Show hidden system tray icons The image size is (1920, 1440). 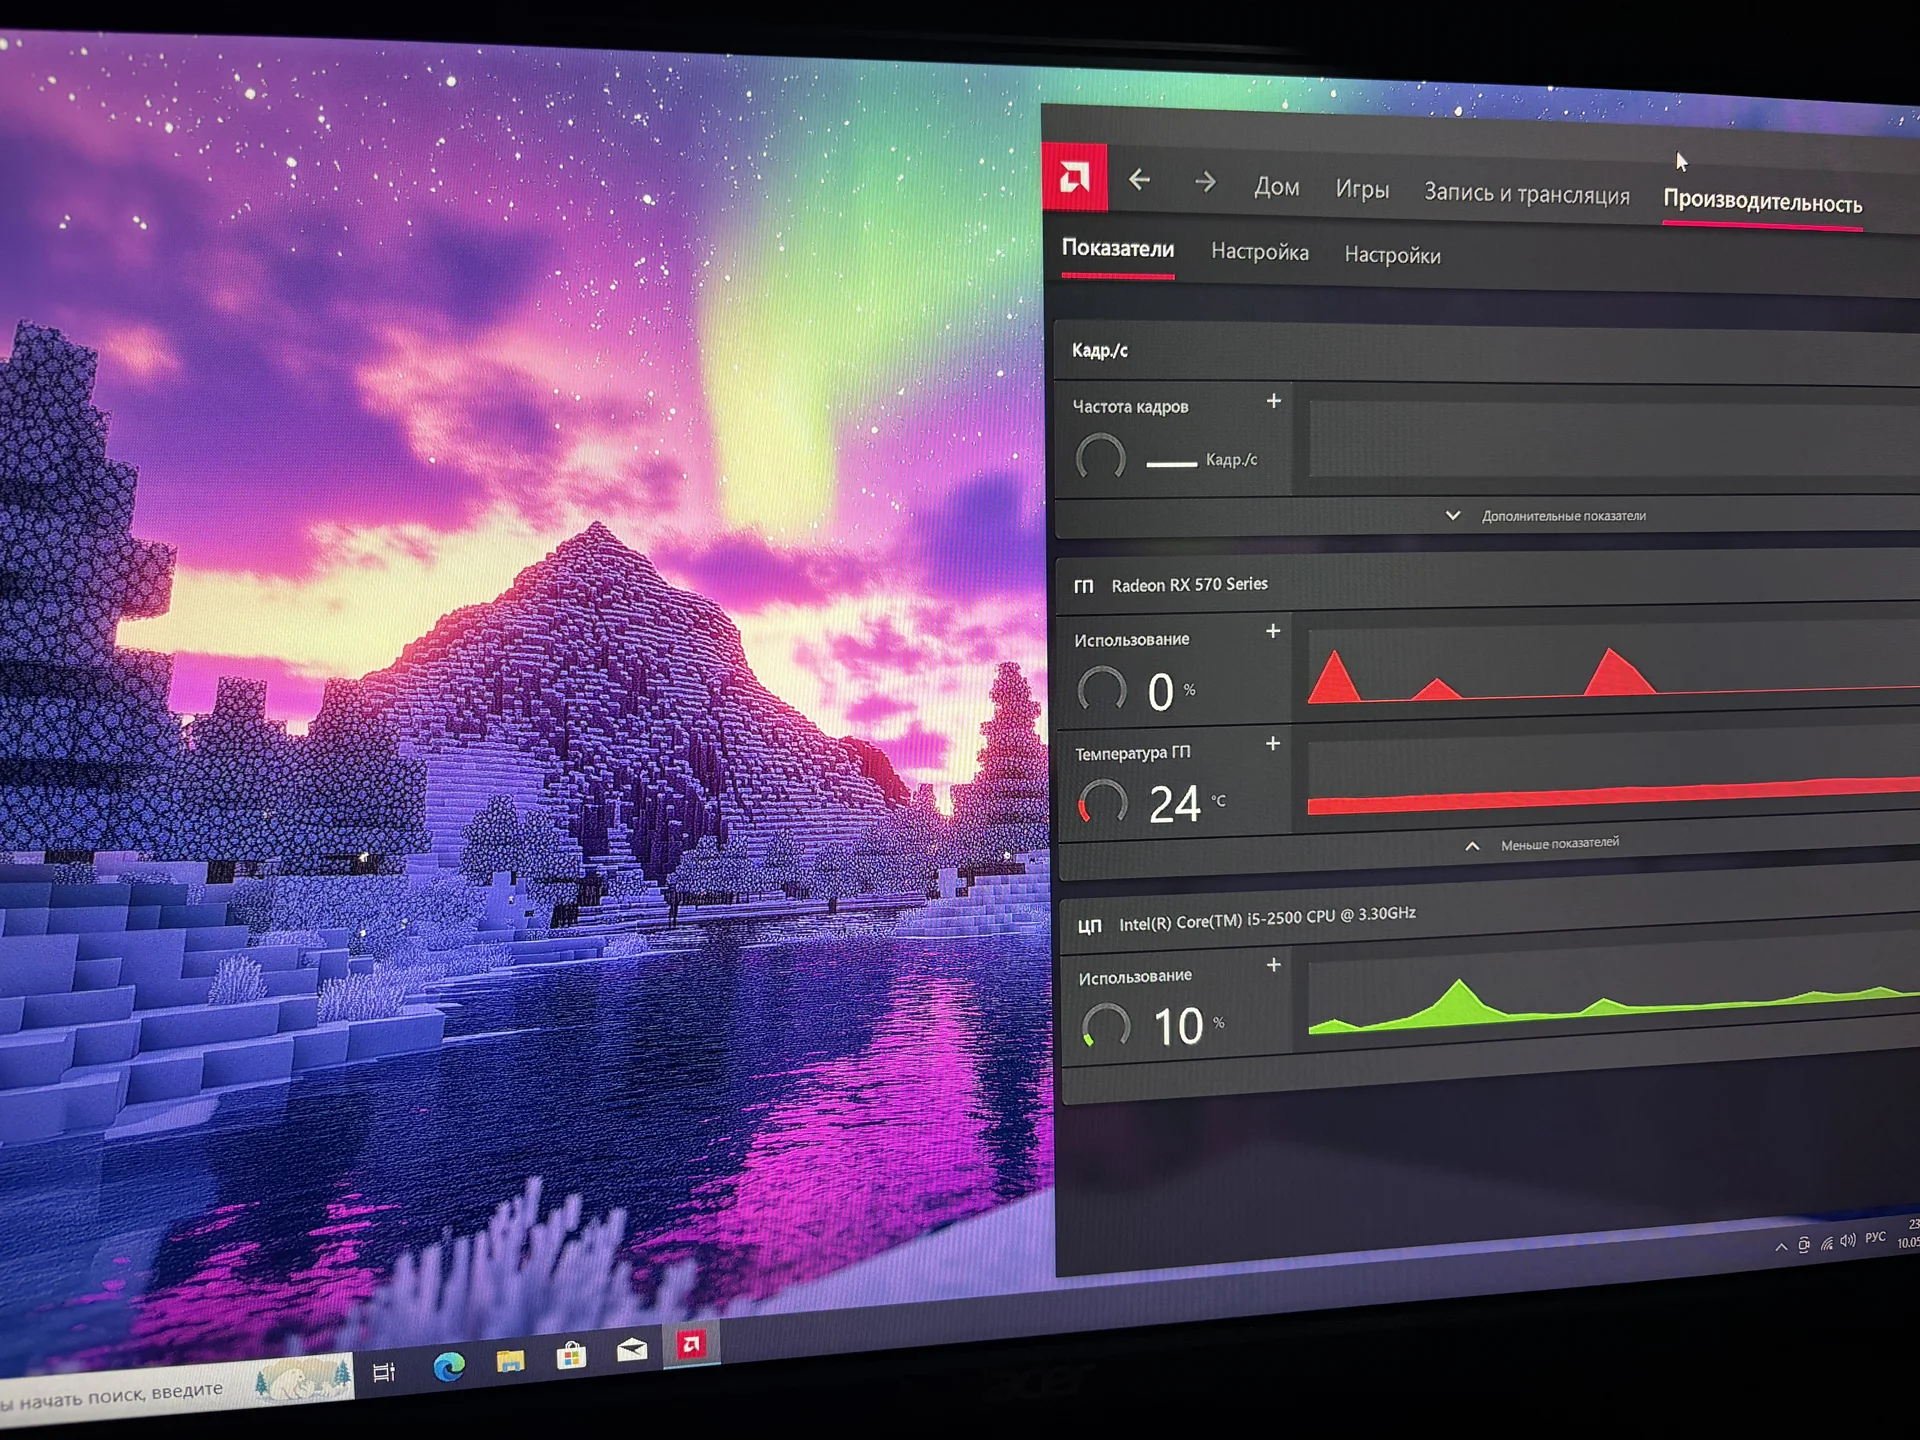pos(1781,1247)
